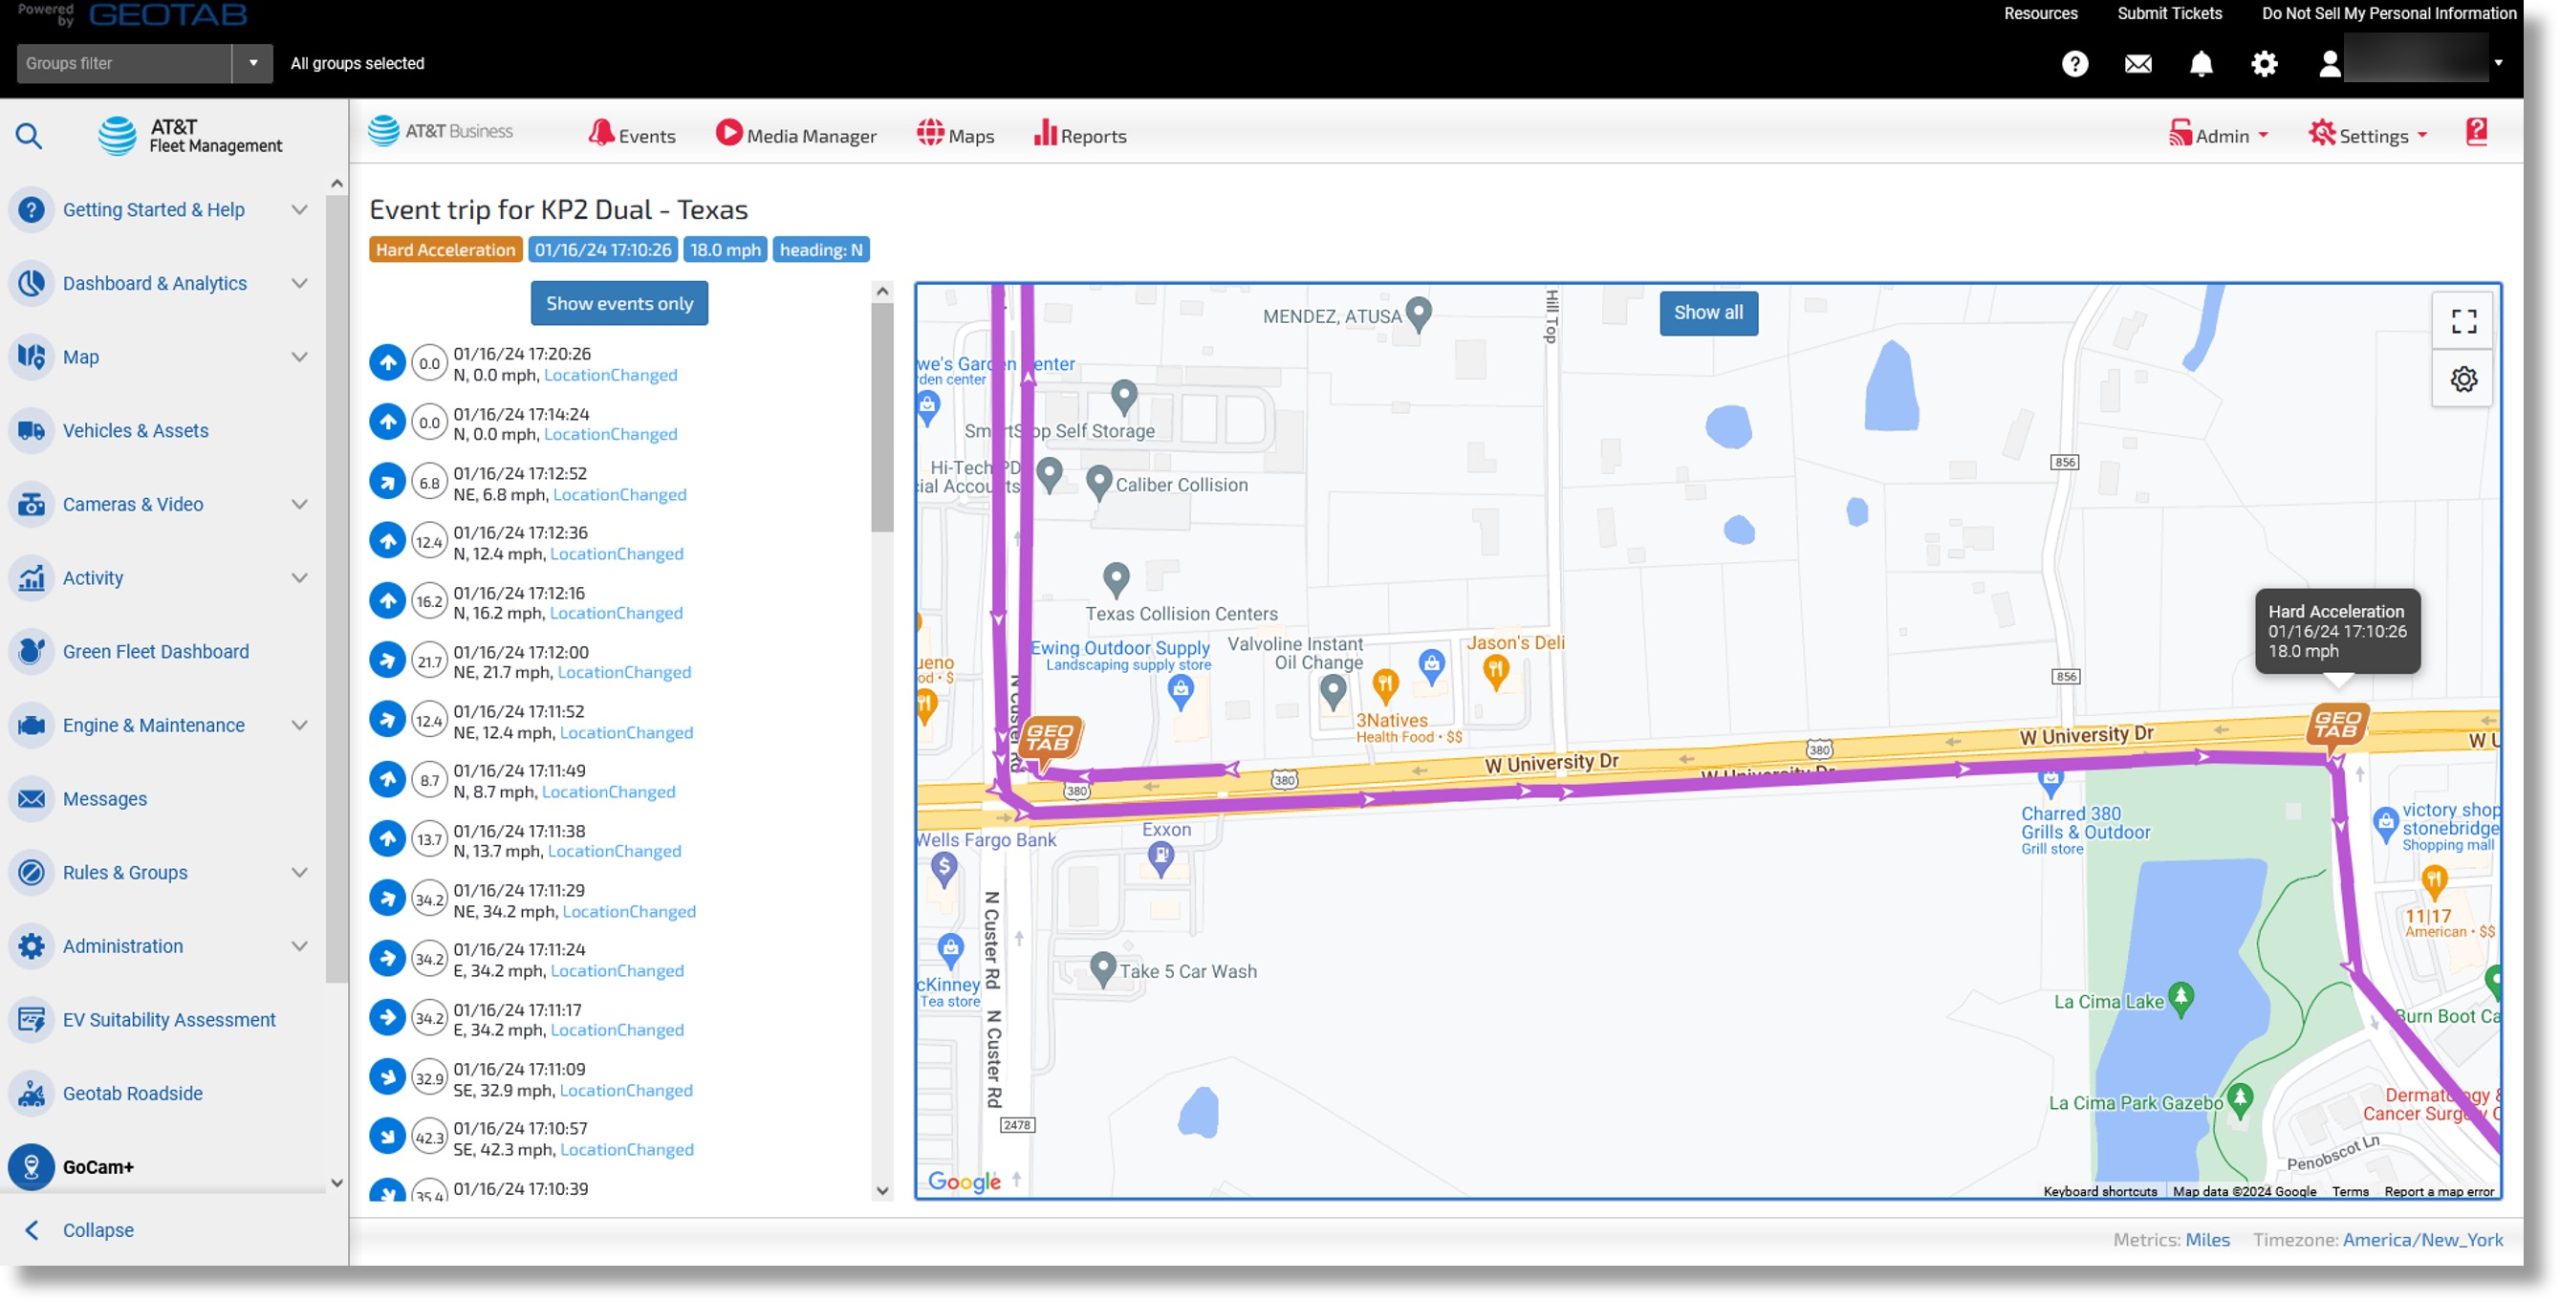Screen dimensions: 2560x1302
Task: Open the Maps menu item
Action: 955,135
